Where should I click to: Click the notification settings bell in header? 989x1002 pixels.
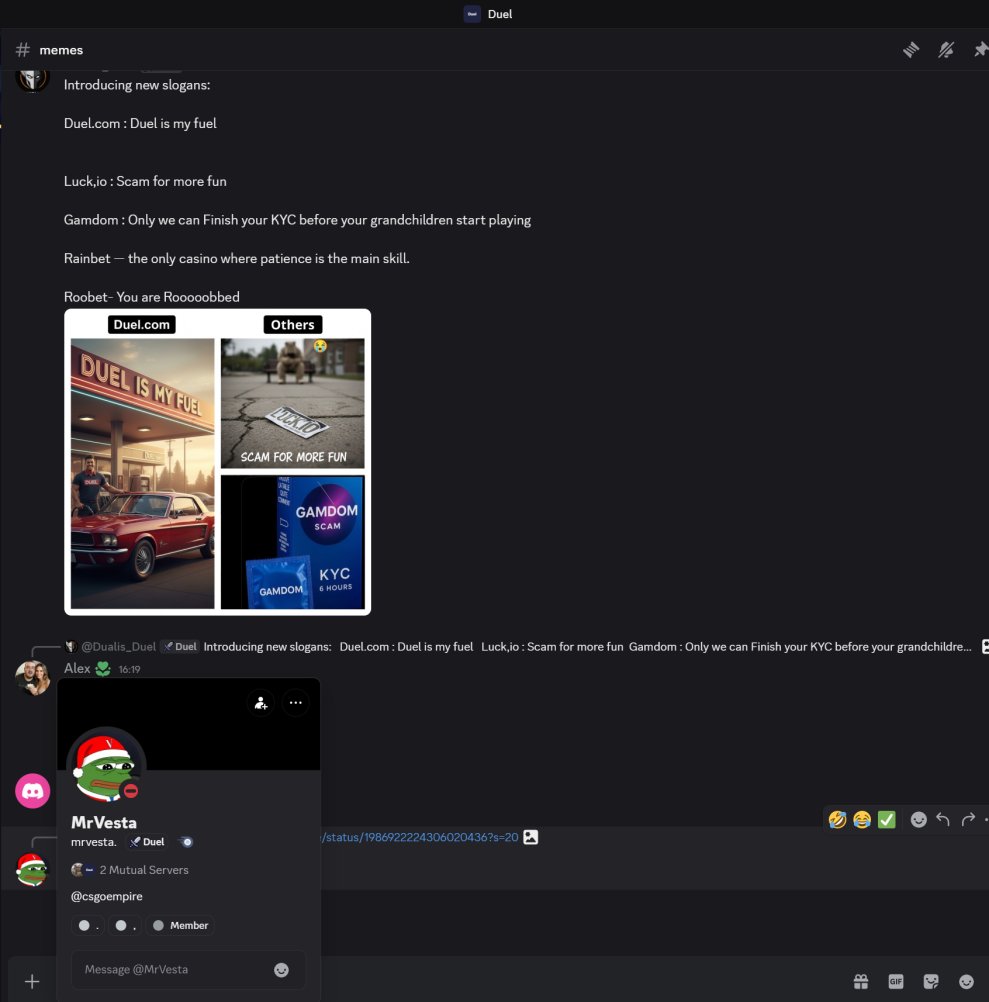pos(946,50)
